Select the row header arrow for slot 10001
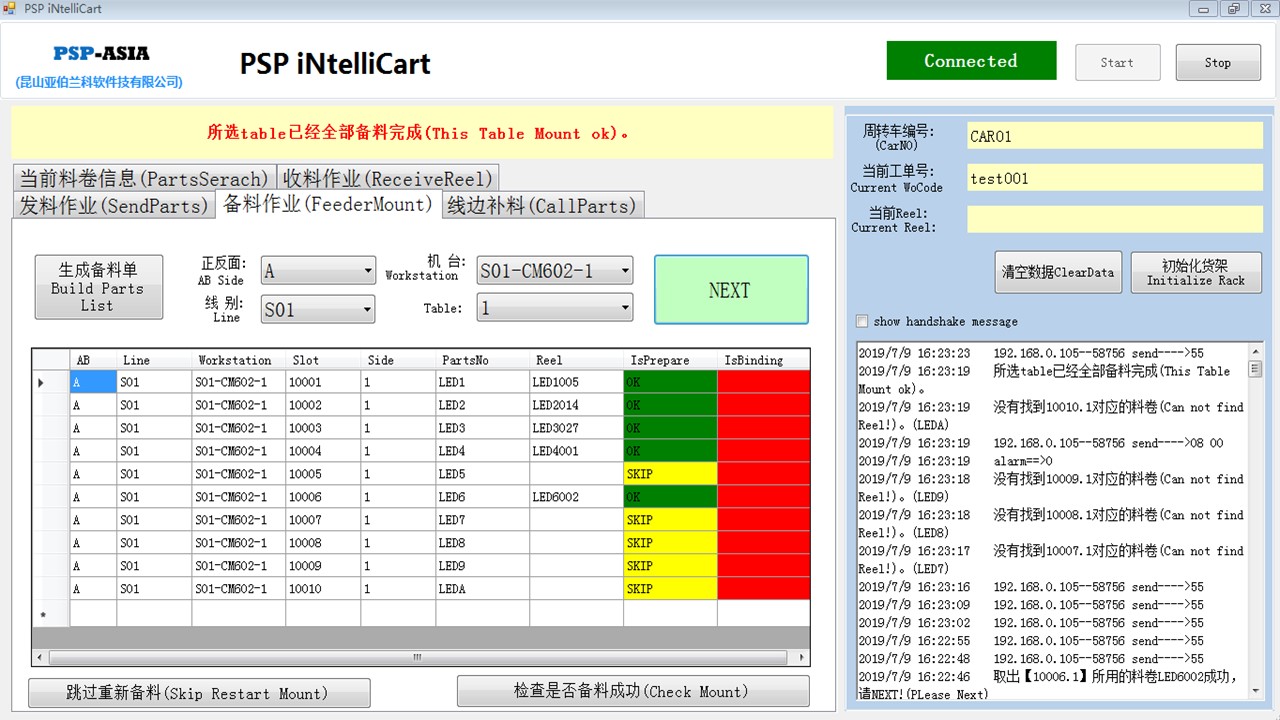Image resolution: width=1280 pixels, height=720 pixels. [x=51, y=382]
